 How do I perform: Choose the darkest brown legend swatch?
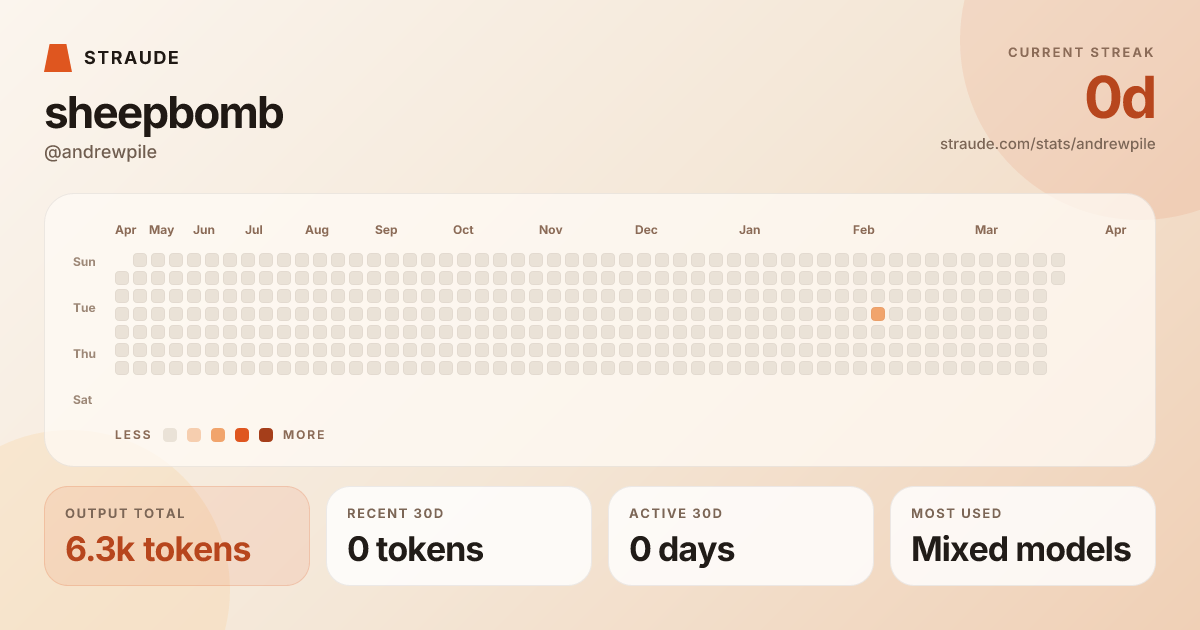pyautogui.click(x=266, y=435)
